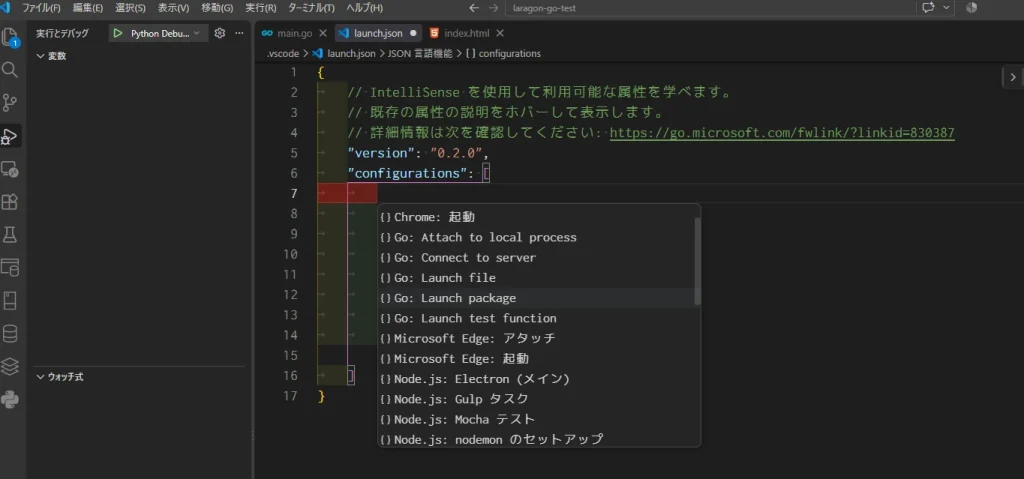Select the Chrome: 起動 suggestion
Image resolution: width=1024 pixels, height=479 pixels.
[536, 217]
